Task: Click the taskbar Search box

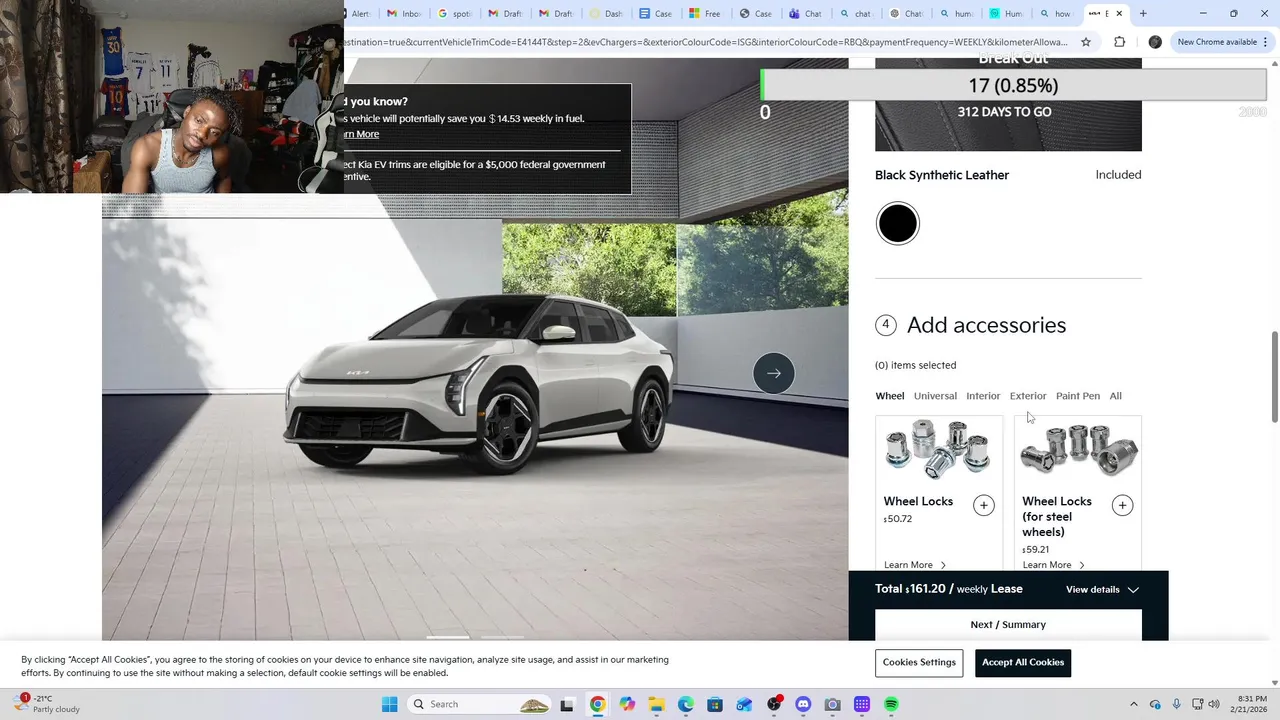Action: (480, 704)
